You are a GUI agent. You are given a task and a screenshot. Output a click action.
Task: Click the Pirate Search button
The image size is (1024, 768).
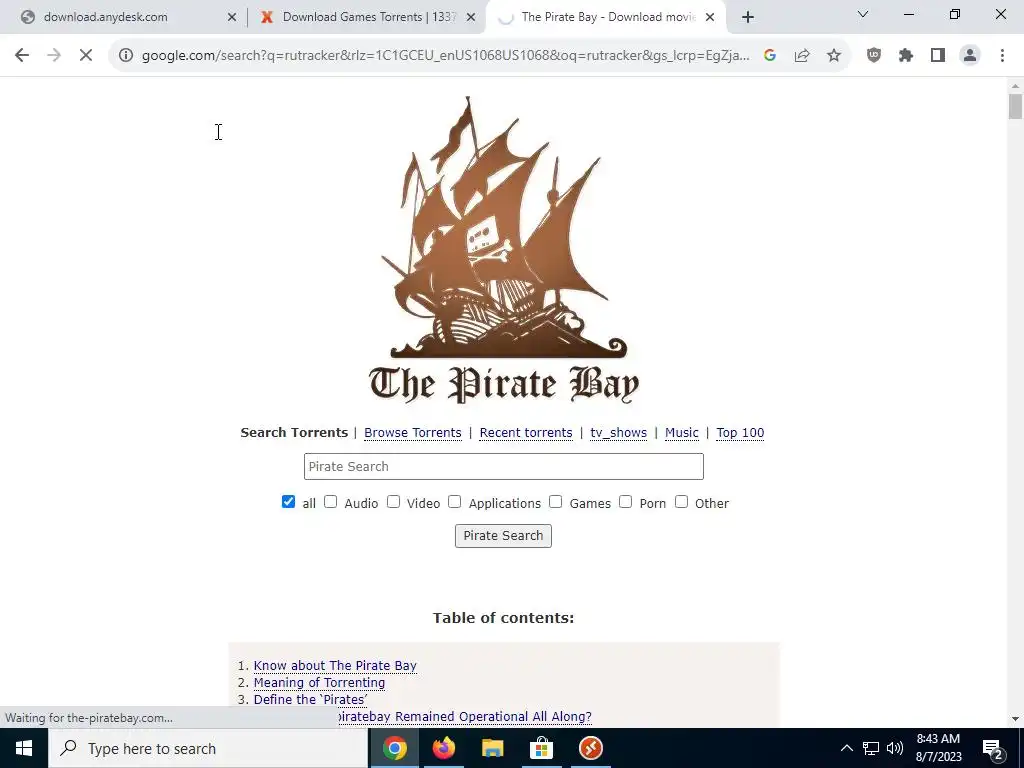point(503,536)
